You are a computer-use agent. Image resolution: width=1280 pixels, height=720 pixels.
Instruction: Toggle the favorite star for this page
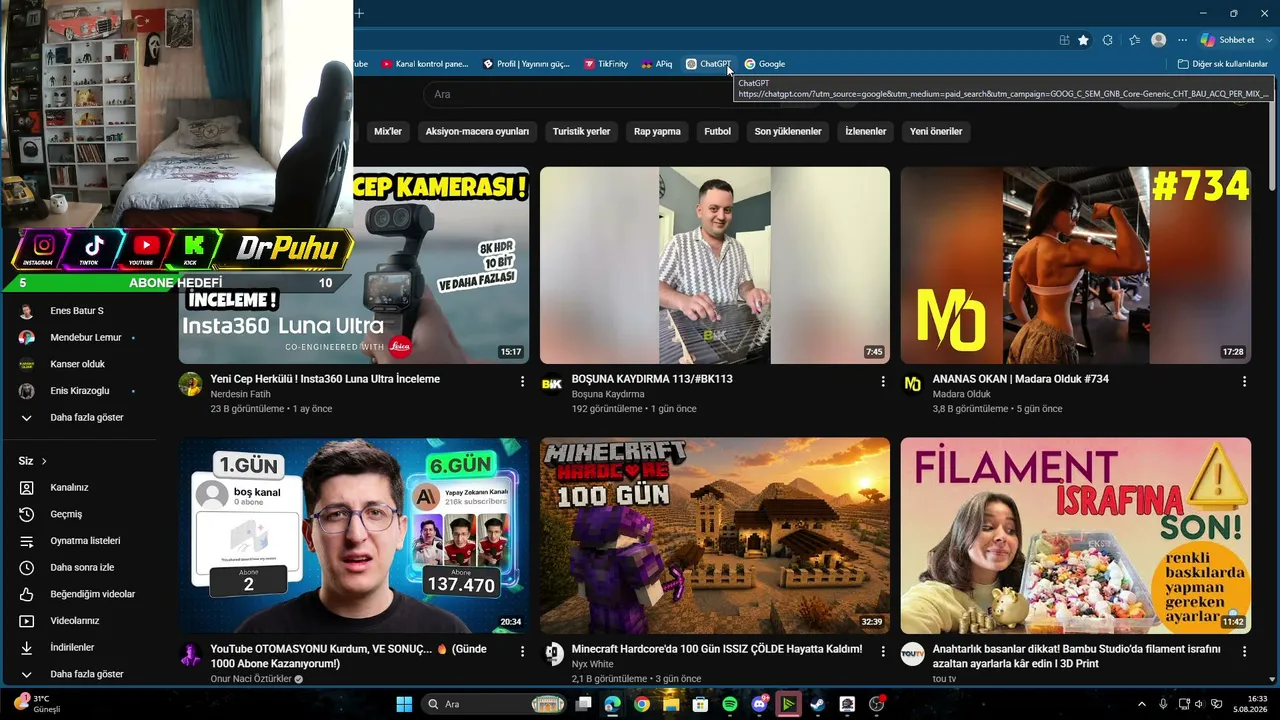1084,40
